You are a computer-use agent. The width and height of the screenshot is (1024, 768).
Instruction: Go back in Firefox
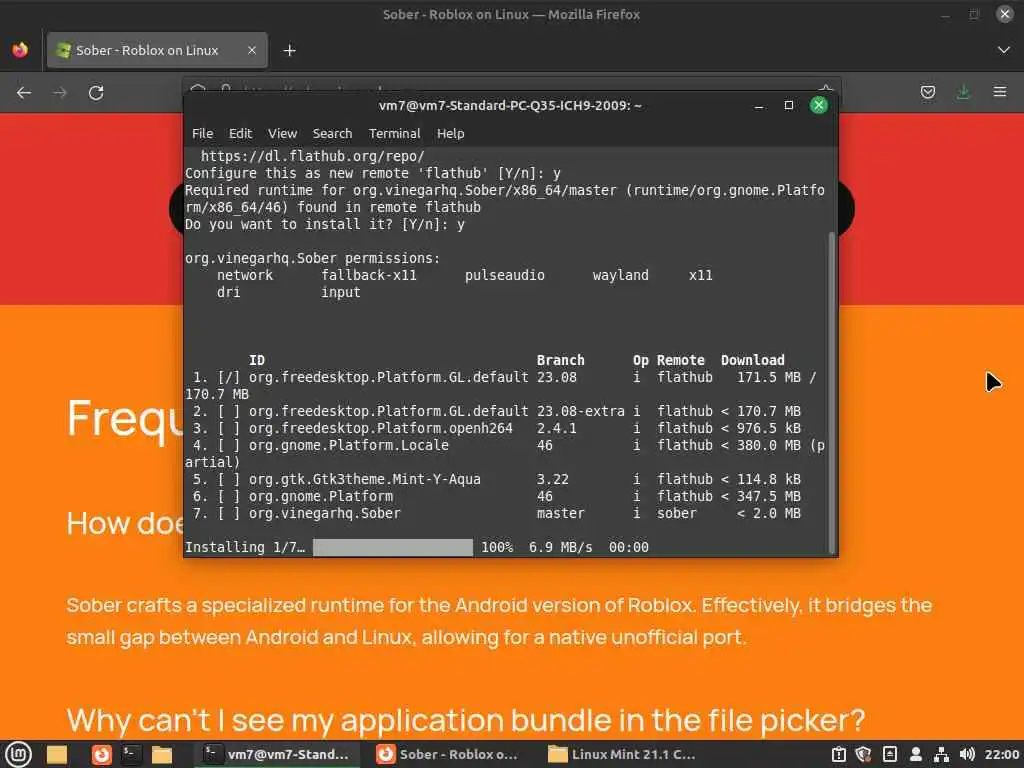24,93
